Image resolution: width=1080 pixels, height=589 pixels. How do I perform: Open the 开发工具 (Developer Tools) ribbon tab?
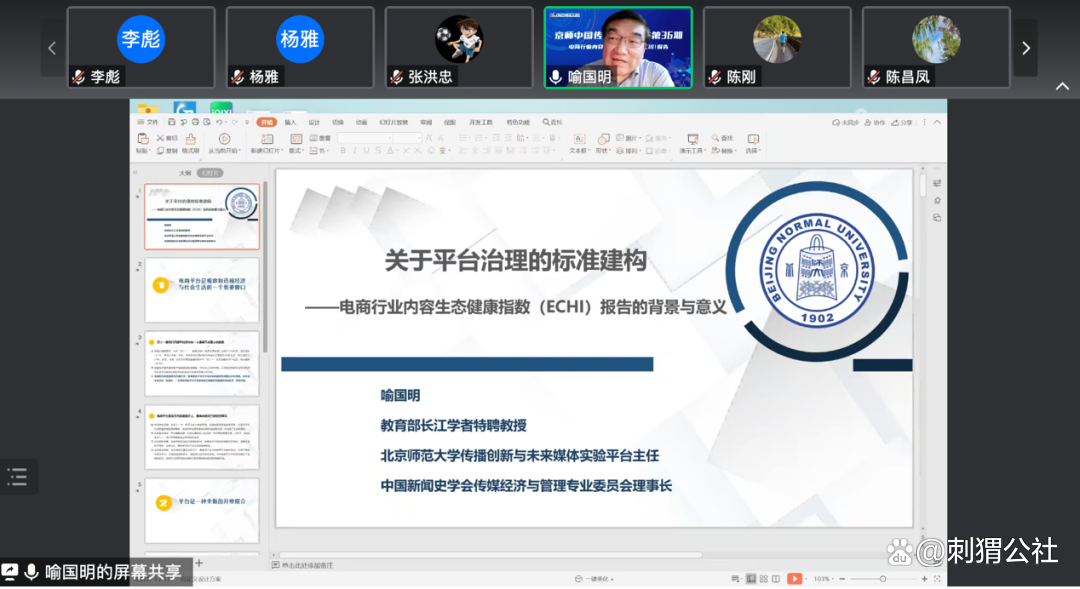coord(481,122)
